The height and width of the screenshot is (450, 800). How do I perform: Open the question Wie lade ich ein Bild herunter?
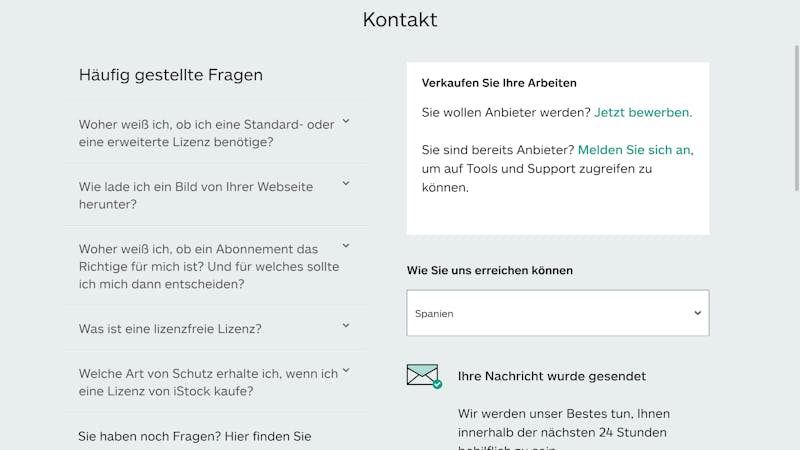tap(196, 195)
